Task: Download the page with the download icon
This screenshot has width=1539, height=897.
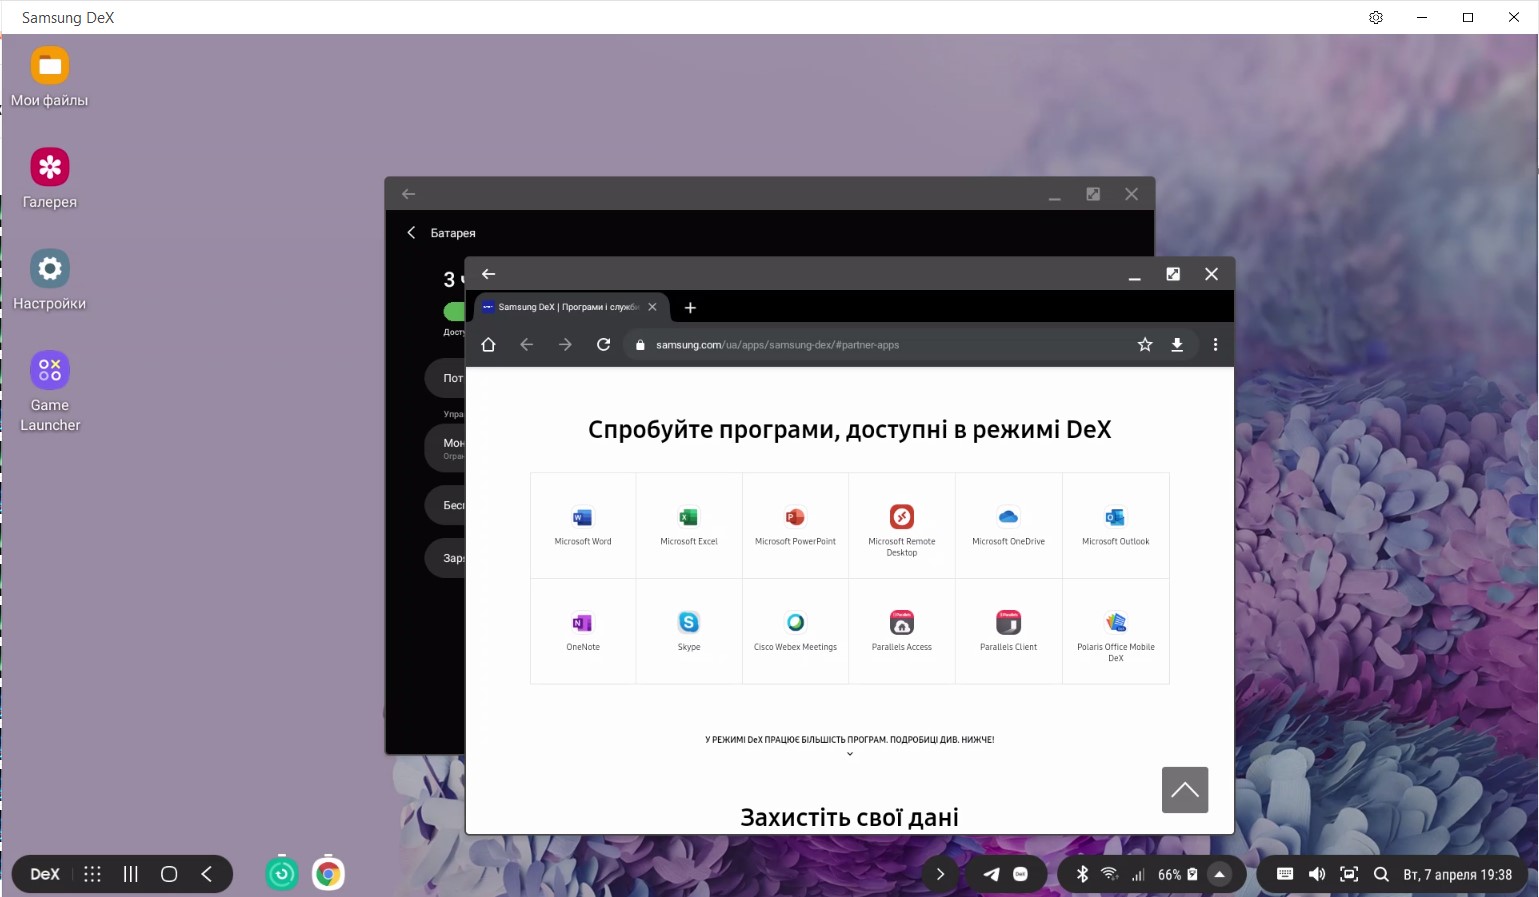Action: (x=1177, y=345)
